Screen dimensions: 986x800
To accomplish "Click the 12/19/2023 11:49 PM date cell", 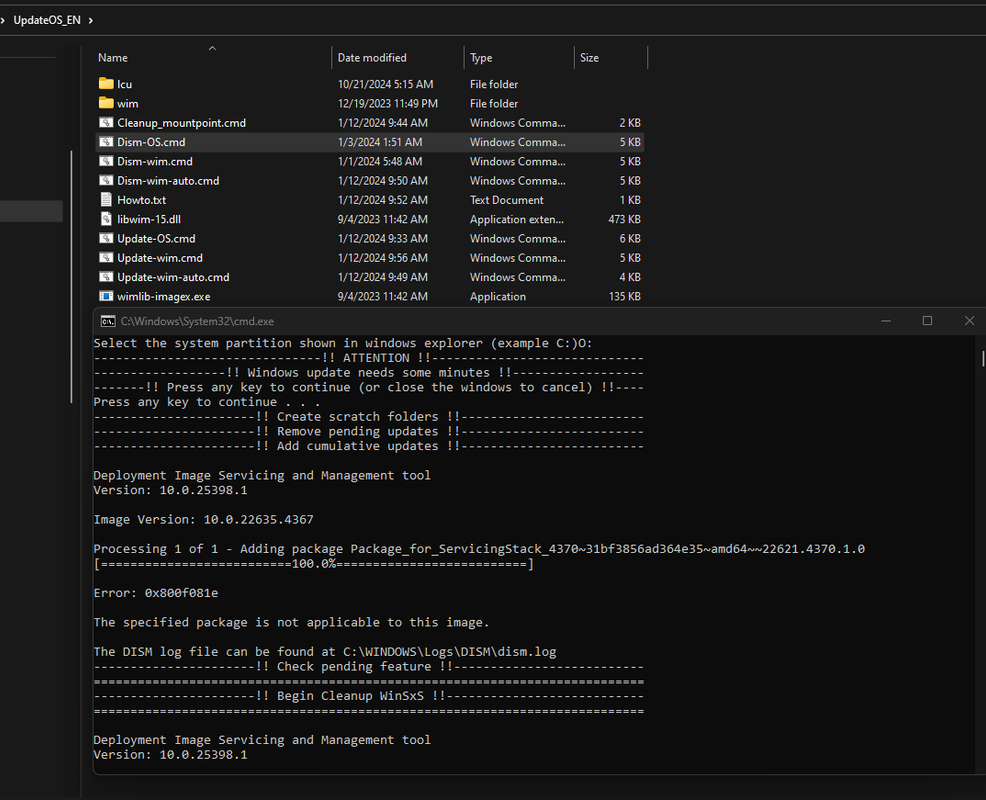I will [388, 104].
